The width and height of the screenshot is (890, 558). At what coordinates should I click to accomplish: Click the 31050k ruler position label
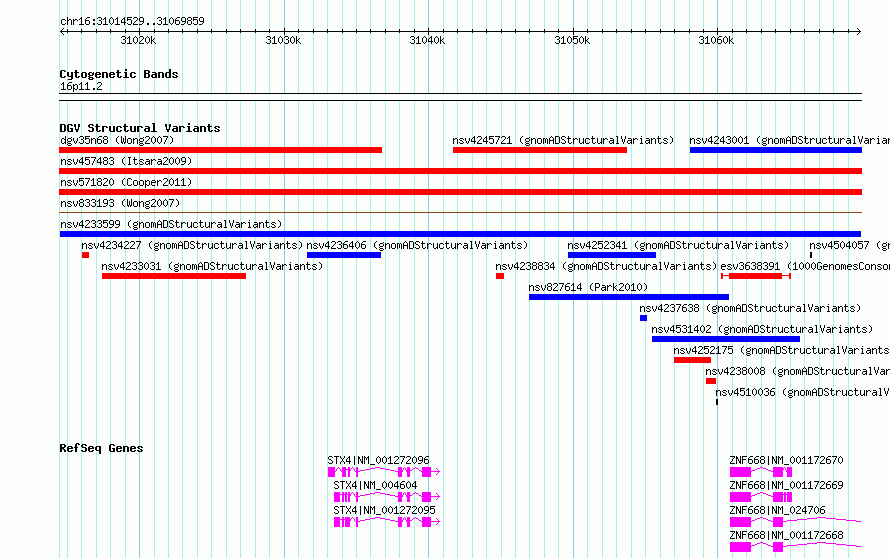(x=572, y=40)
